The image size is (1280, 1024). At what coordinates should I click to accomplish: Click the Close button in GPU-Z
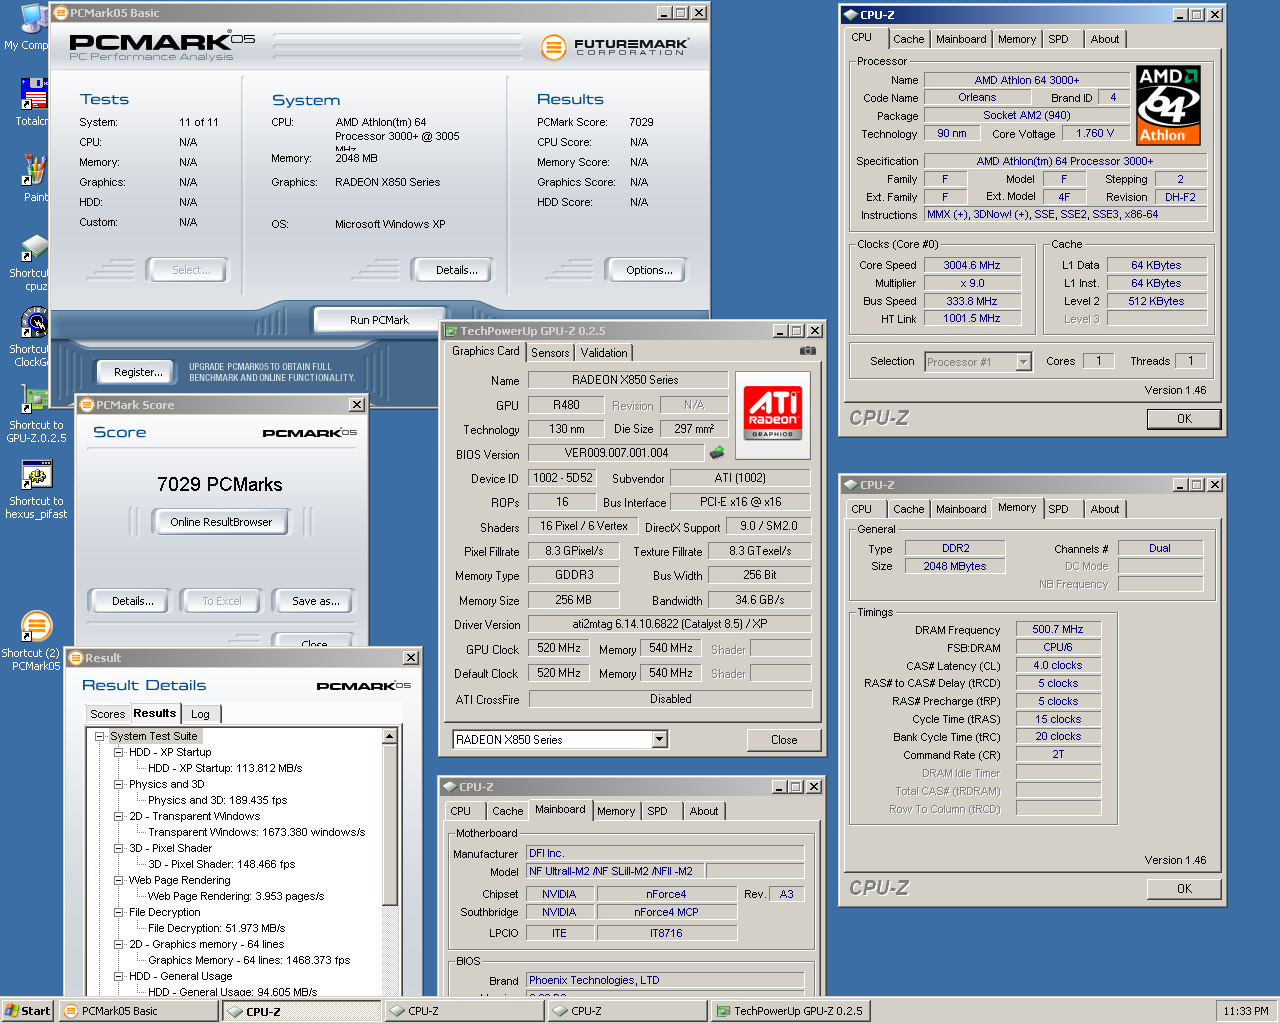[784, 740]
